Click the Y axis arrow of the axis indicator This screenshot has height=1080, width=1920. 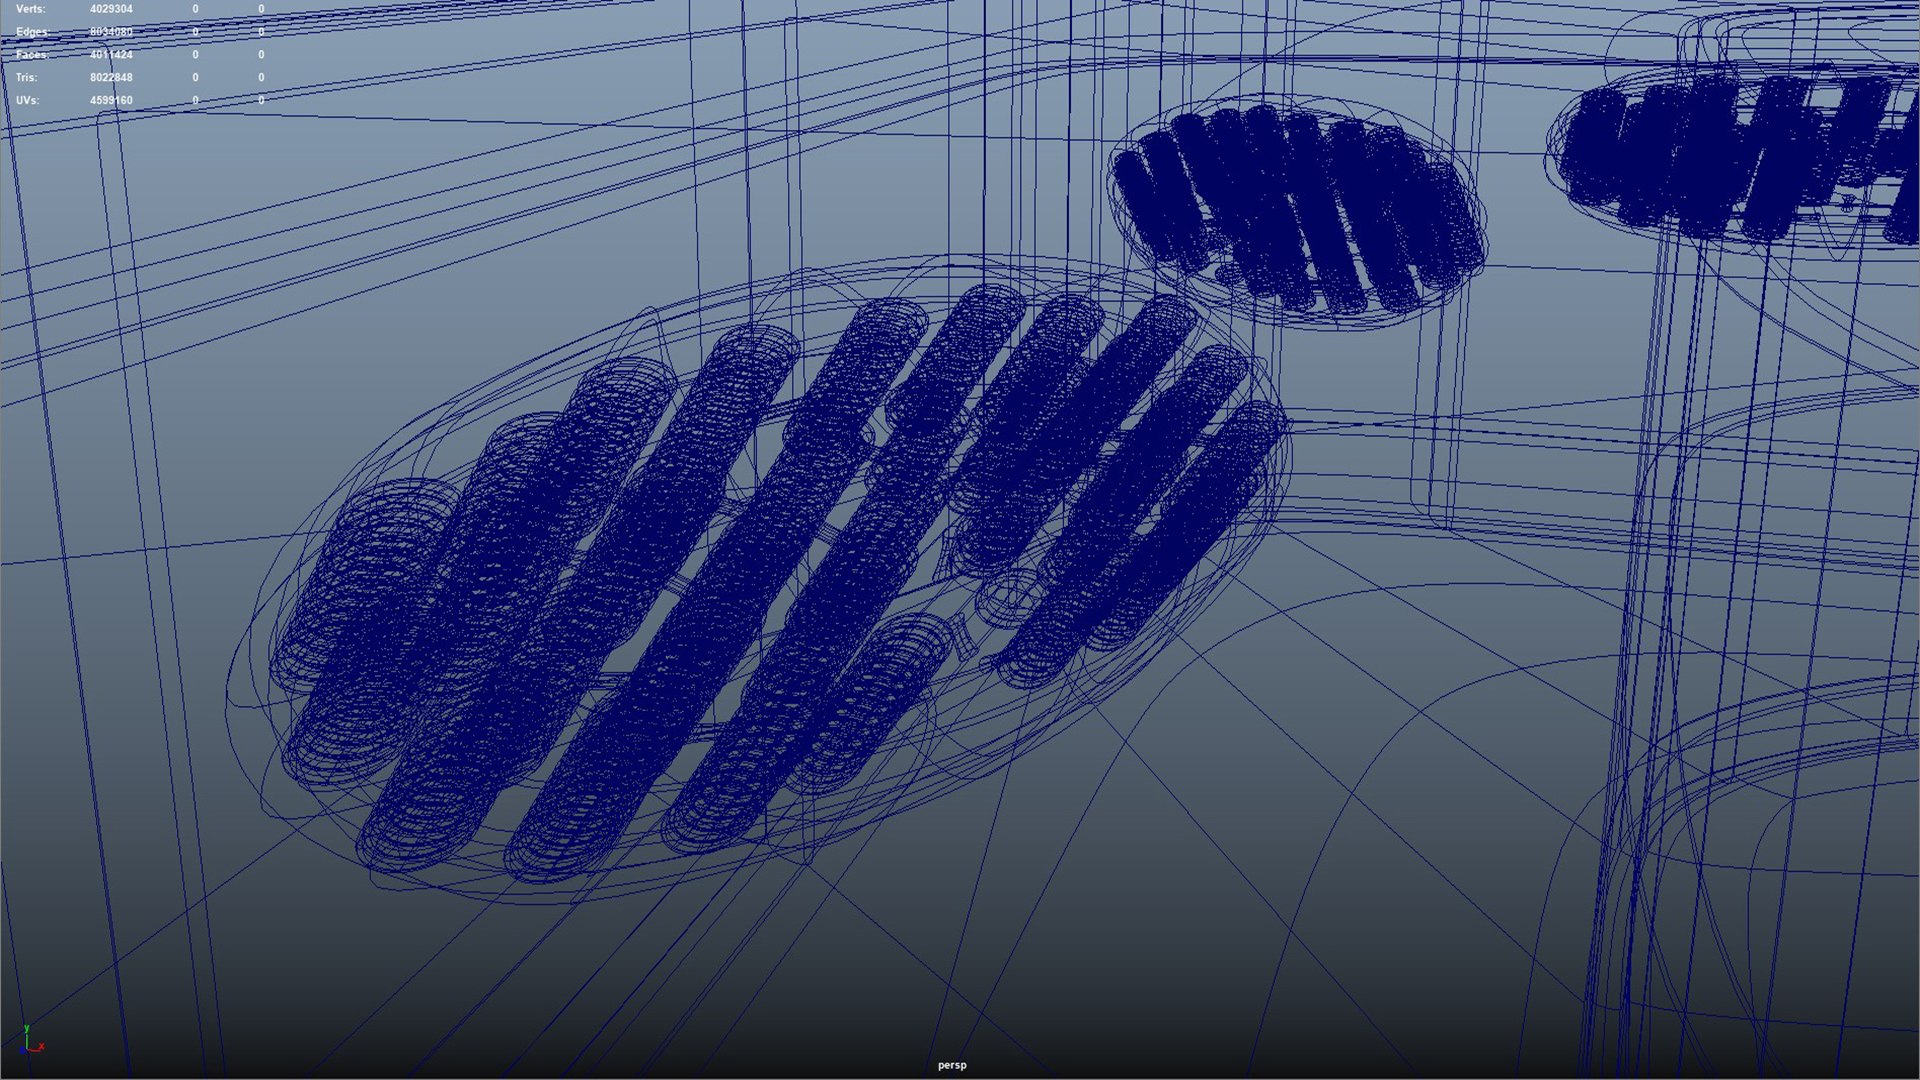26,1030
